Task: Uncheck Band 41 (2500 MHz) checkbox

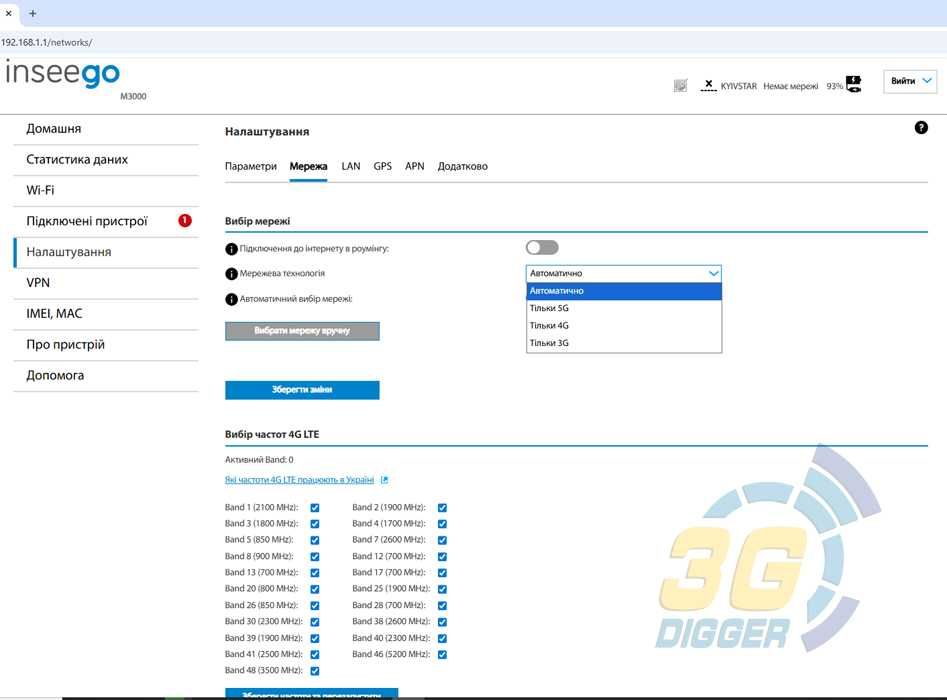Action: pos(315,655)
